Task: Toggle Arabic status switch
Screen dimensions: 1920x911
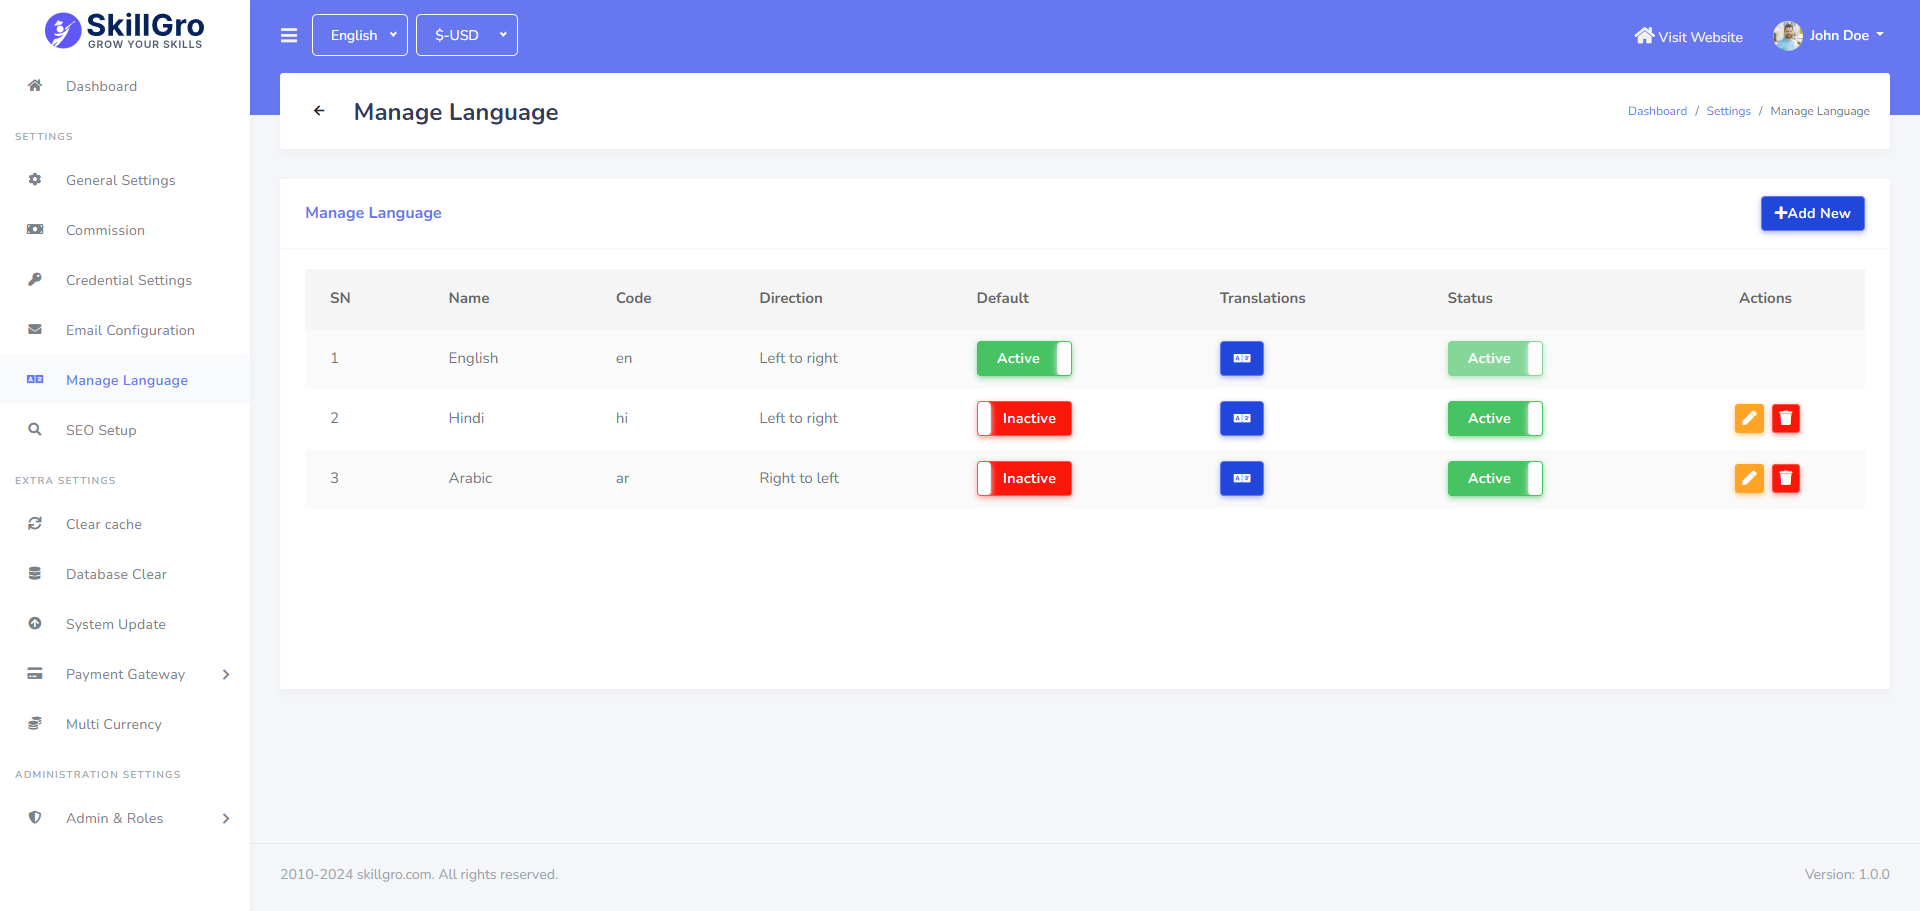Action: tap(1495, 478)
